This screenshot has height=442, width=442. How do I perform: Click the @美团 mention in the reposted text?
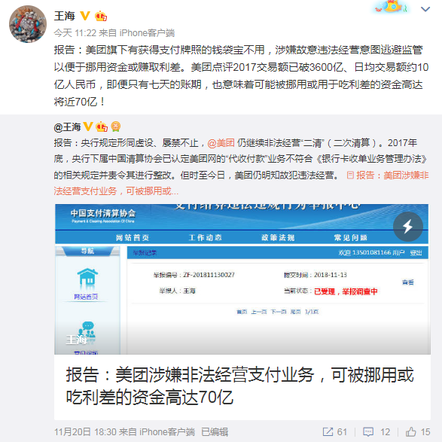click(x=221, y=143)
